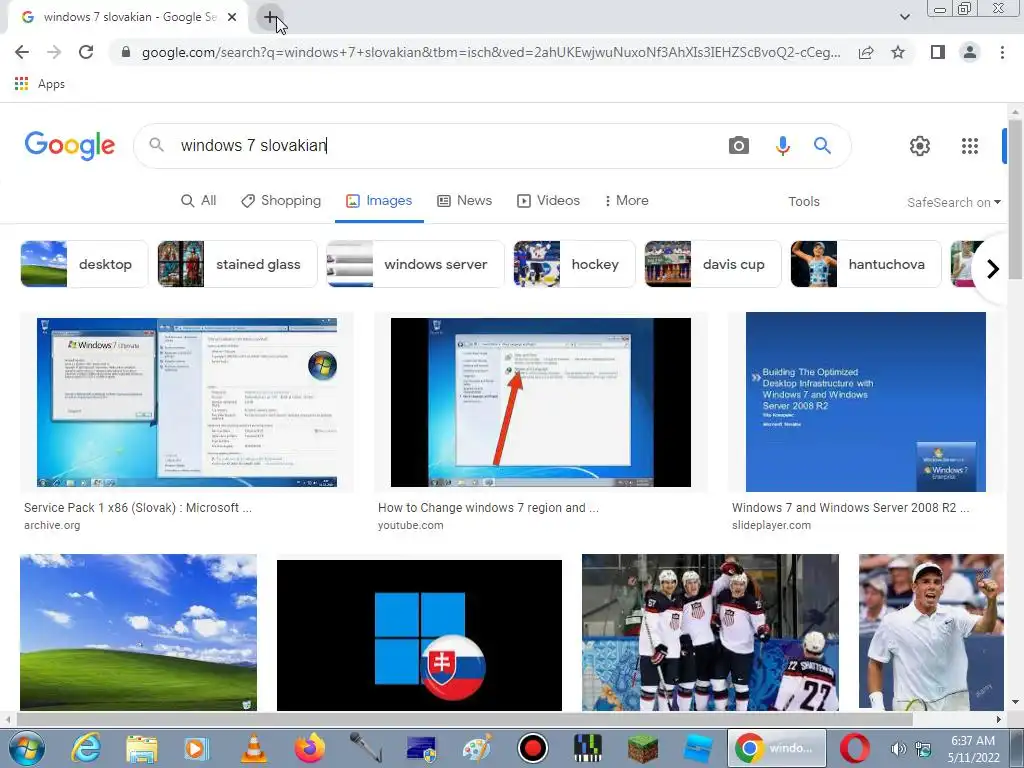The height and width of the screenshot is (768, 1024).
Task: Visit slideplayer.com source link
Action: coord(771,525)
